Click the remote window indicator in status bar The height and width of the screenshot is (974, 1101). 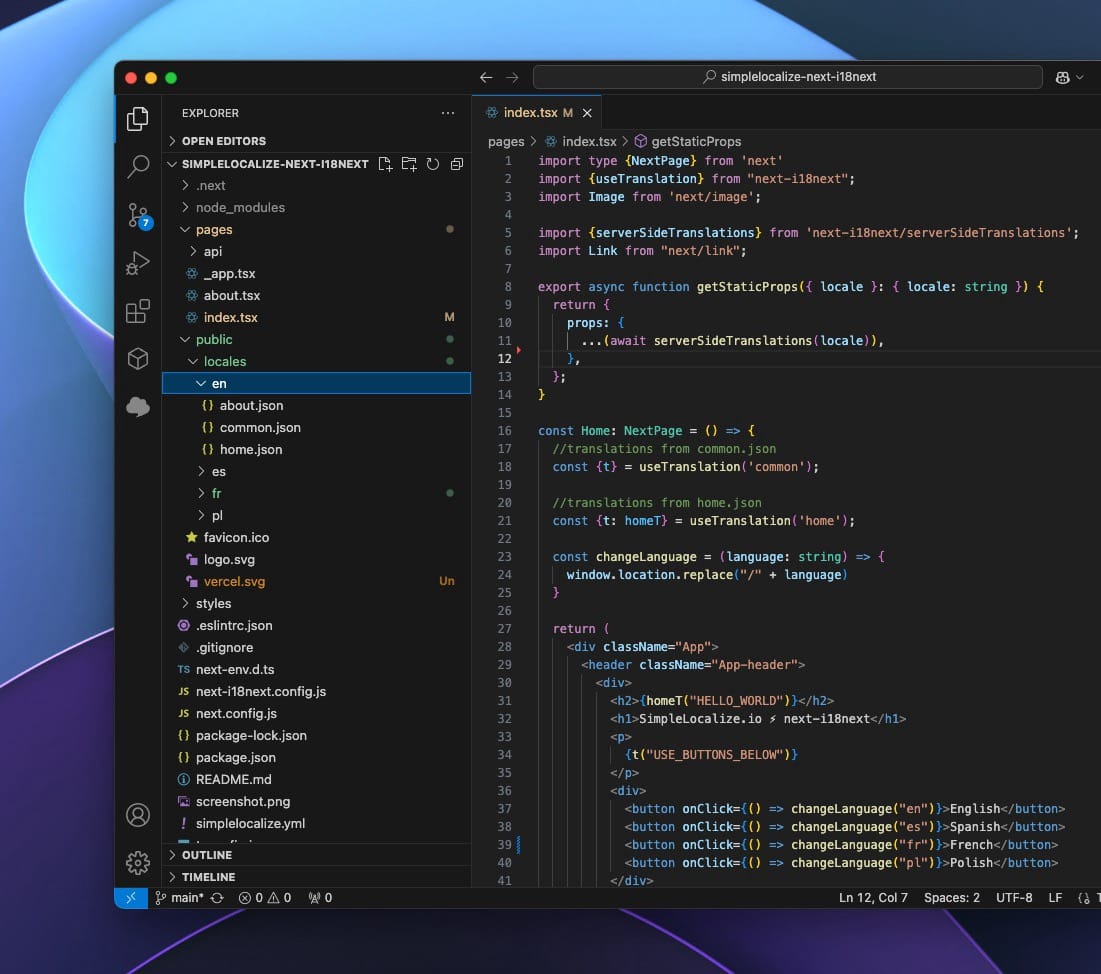(x=131, y=897)
